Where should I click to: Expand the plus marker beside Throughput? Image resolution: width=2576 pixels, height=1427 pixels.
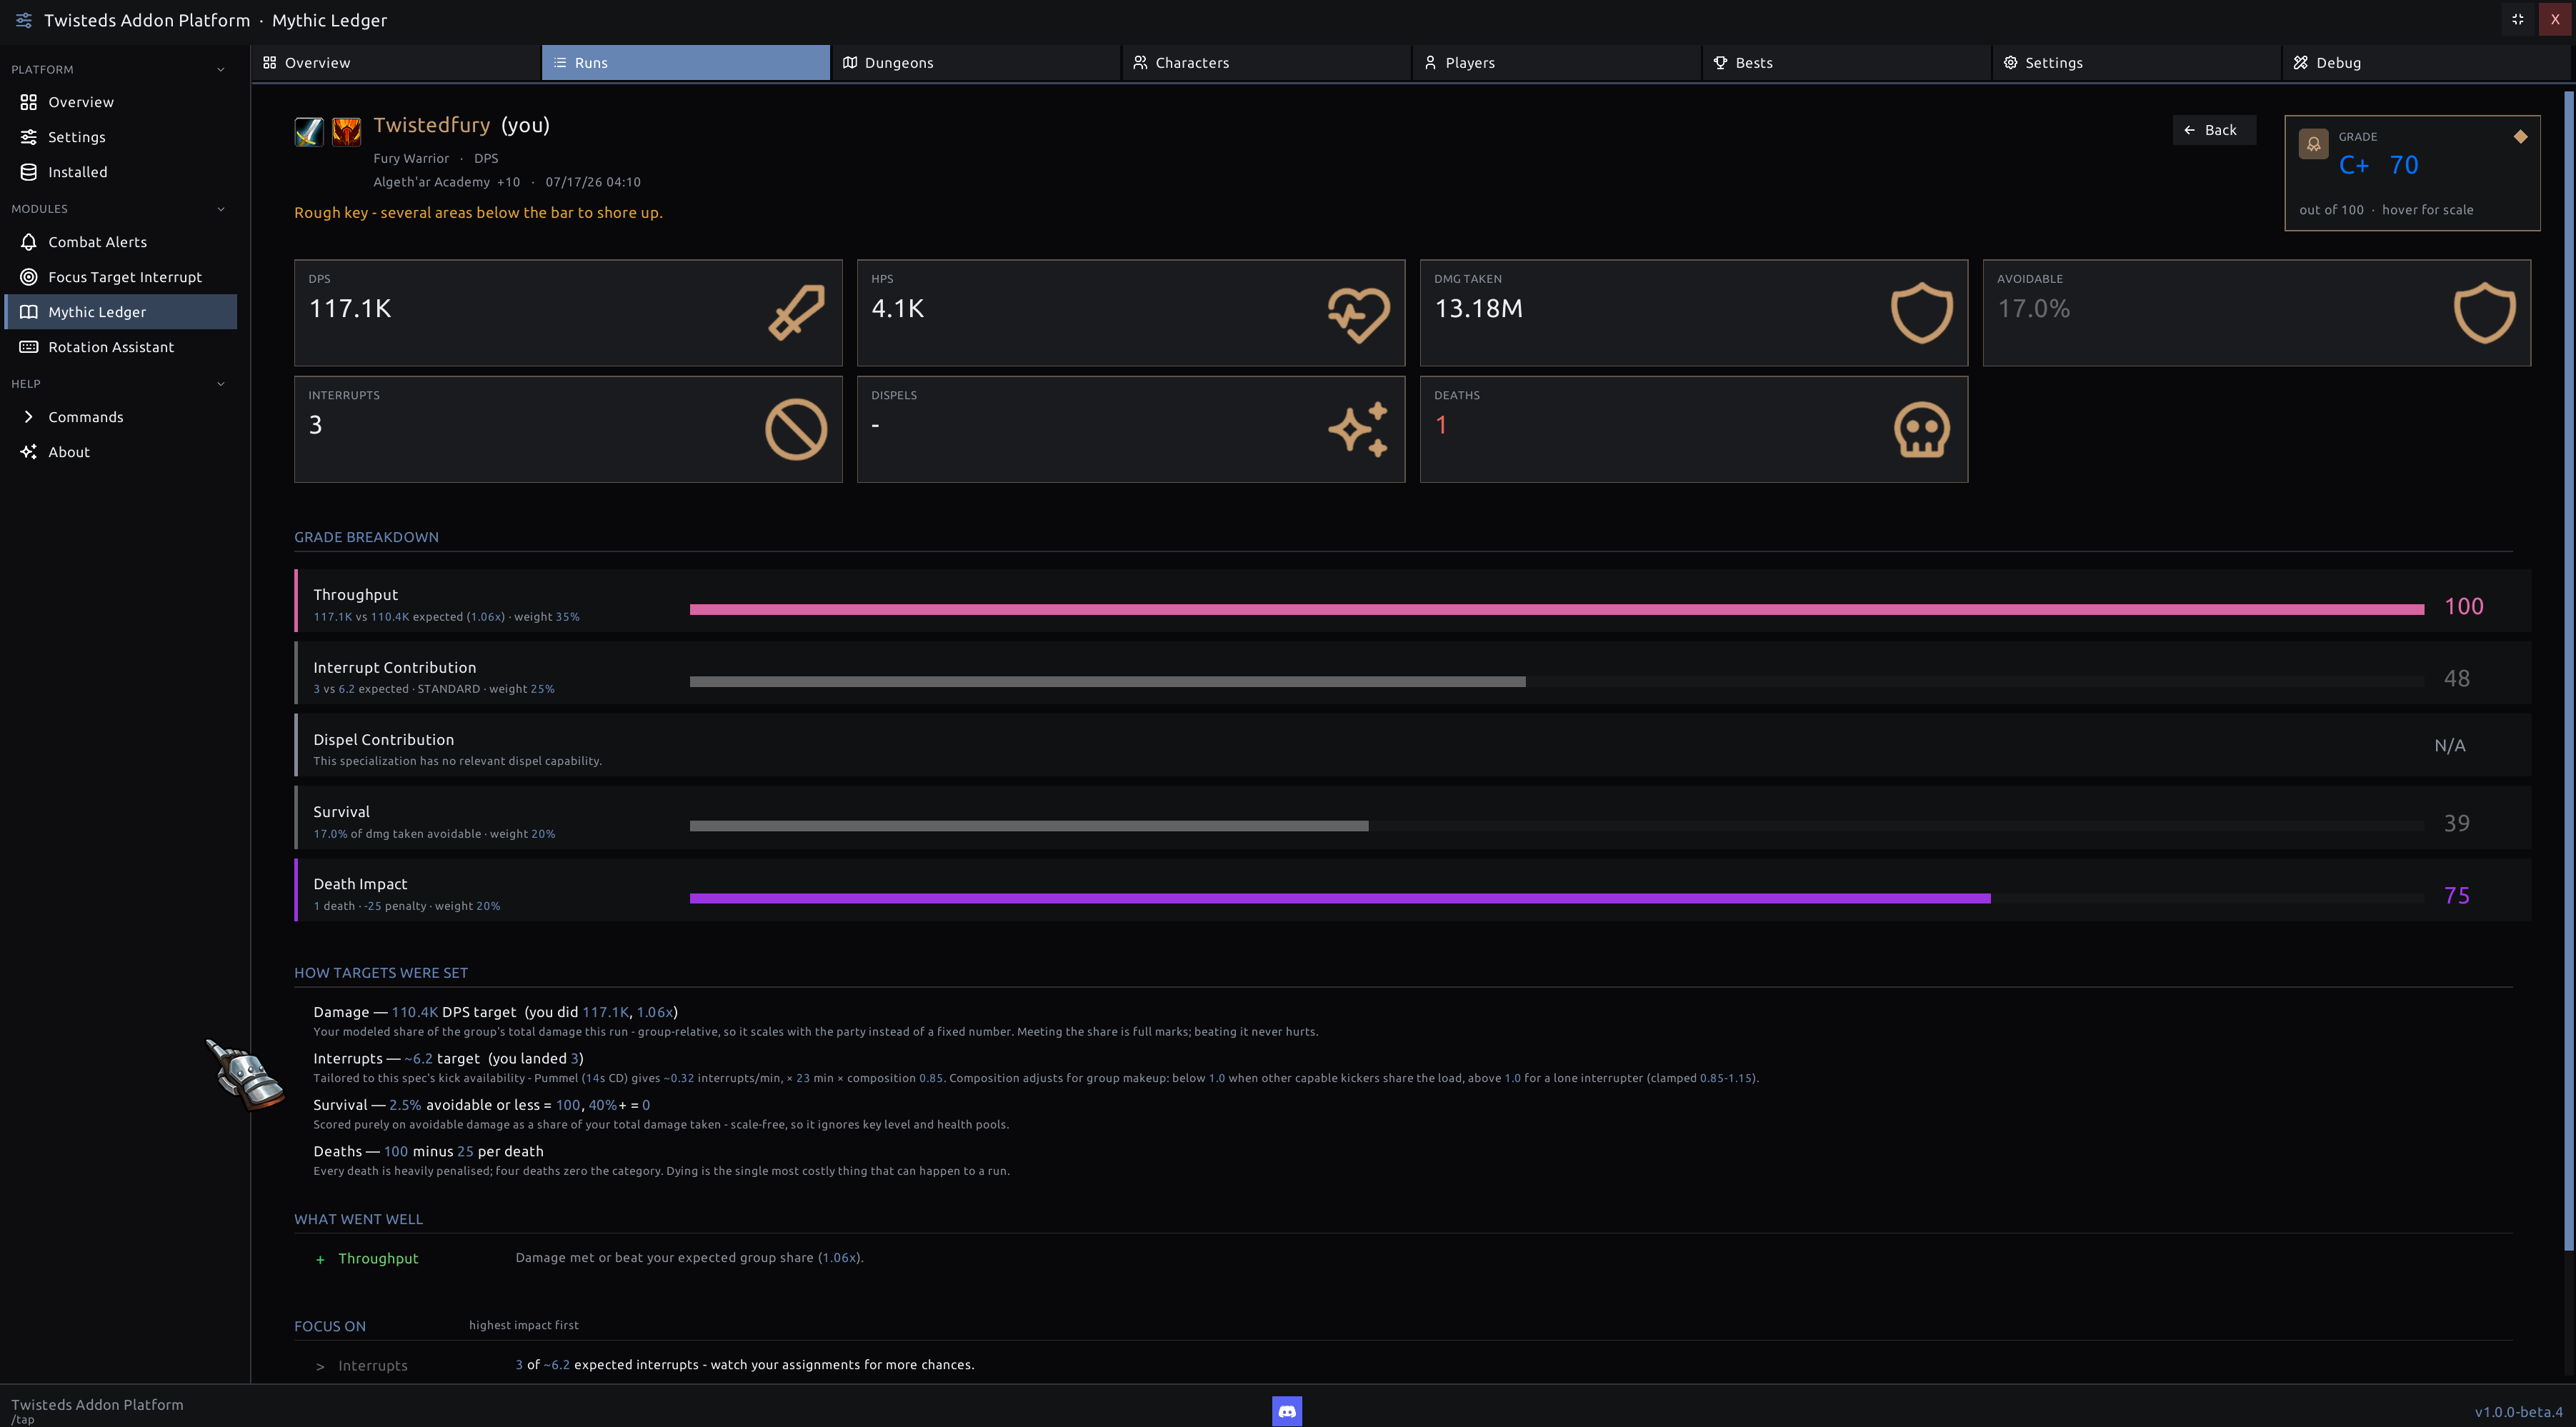click(x=320, y=1259)
